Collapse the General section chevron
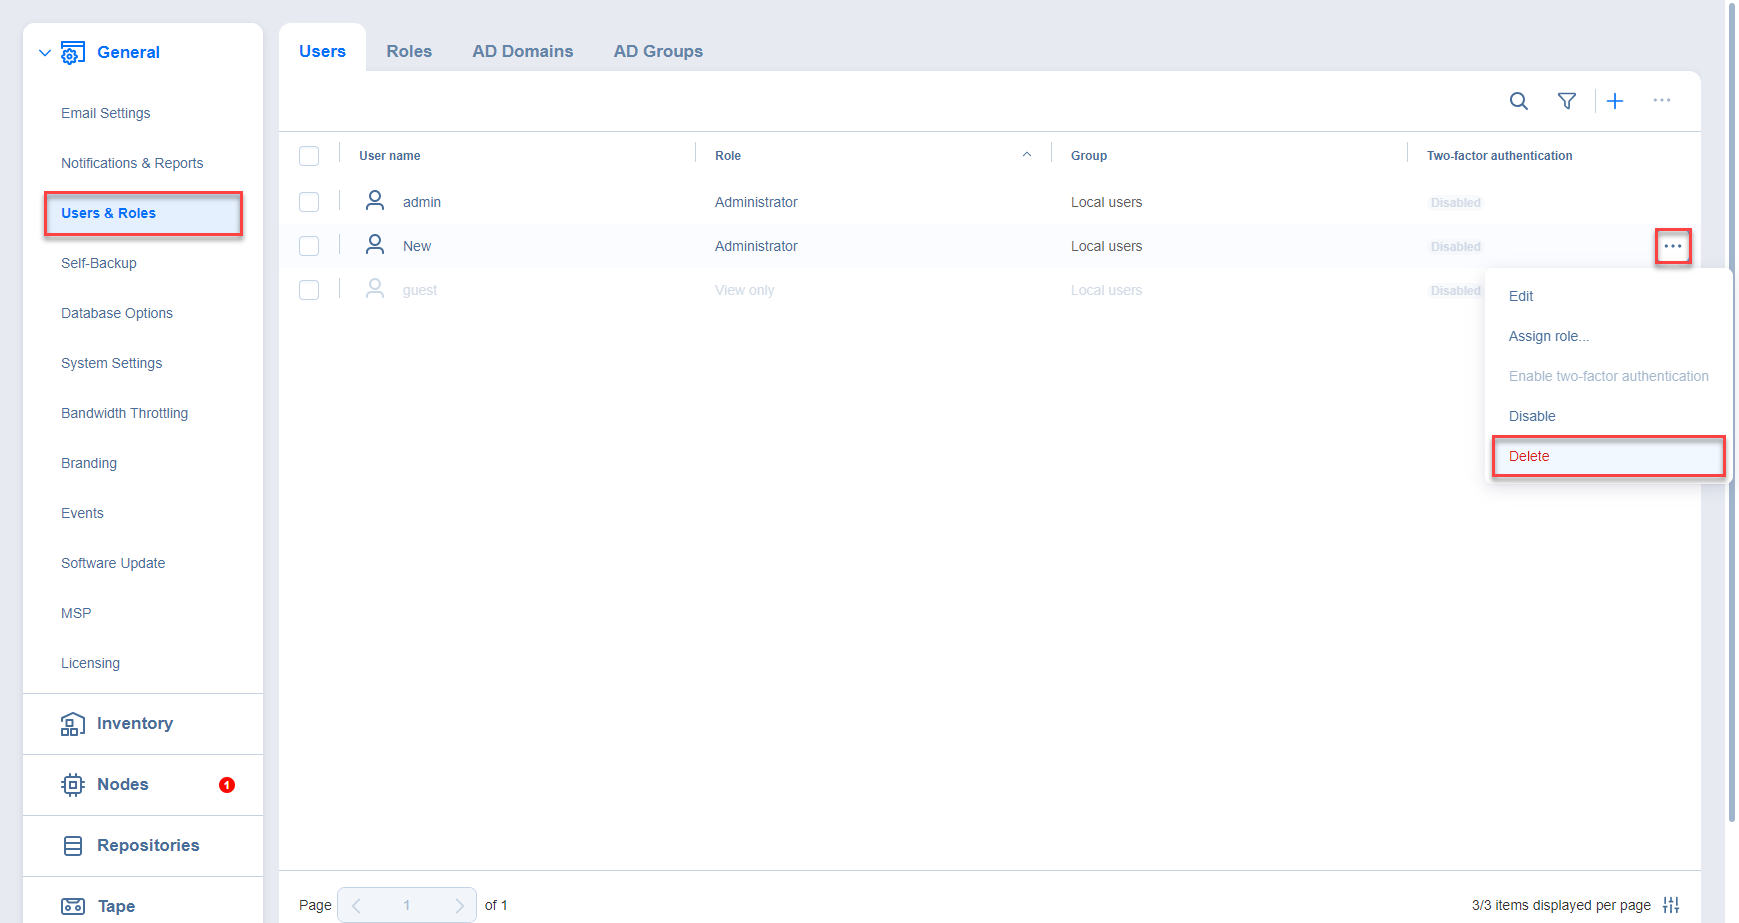1739x923 pixels. coord(44,53)
